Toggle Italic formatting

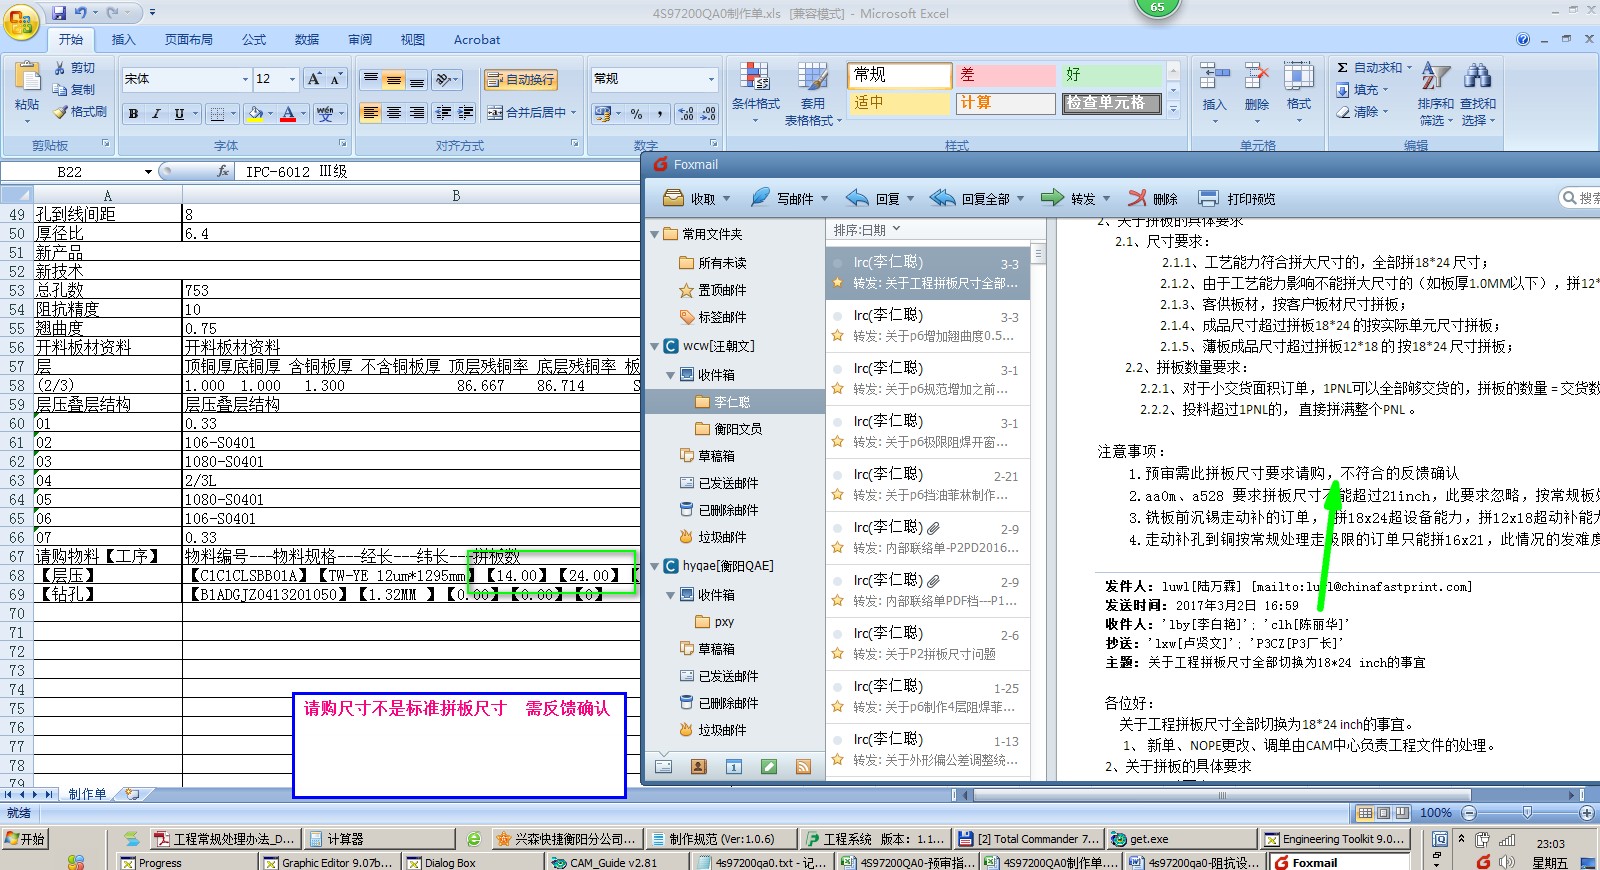[156, 114]
